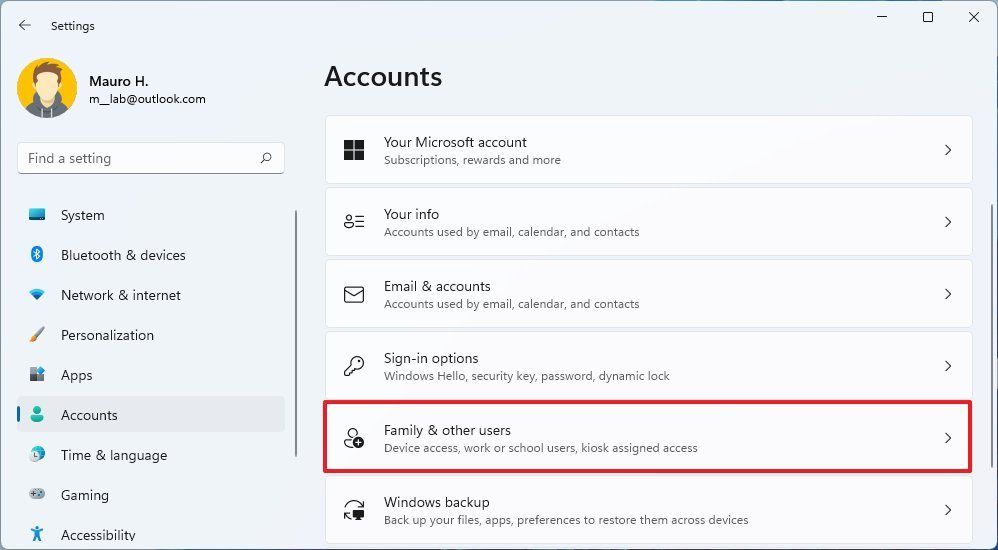The width and height of the screenshot is (998, 550).
Task: Maximize the Settings window
Action: [928, 17]
